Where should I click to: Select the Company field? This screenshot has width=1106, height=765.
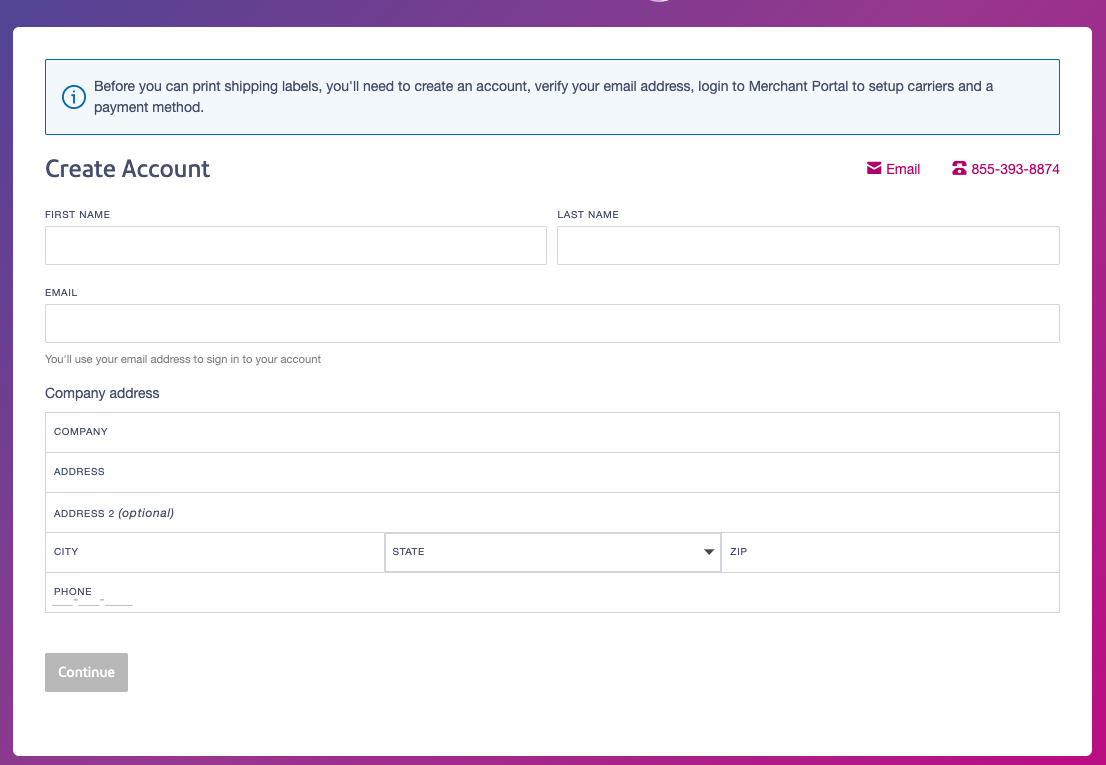point(552,432)
